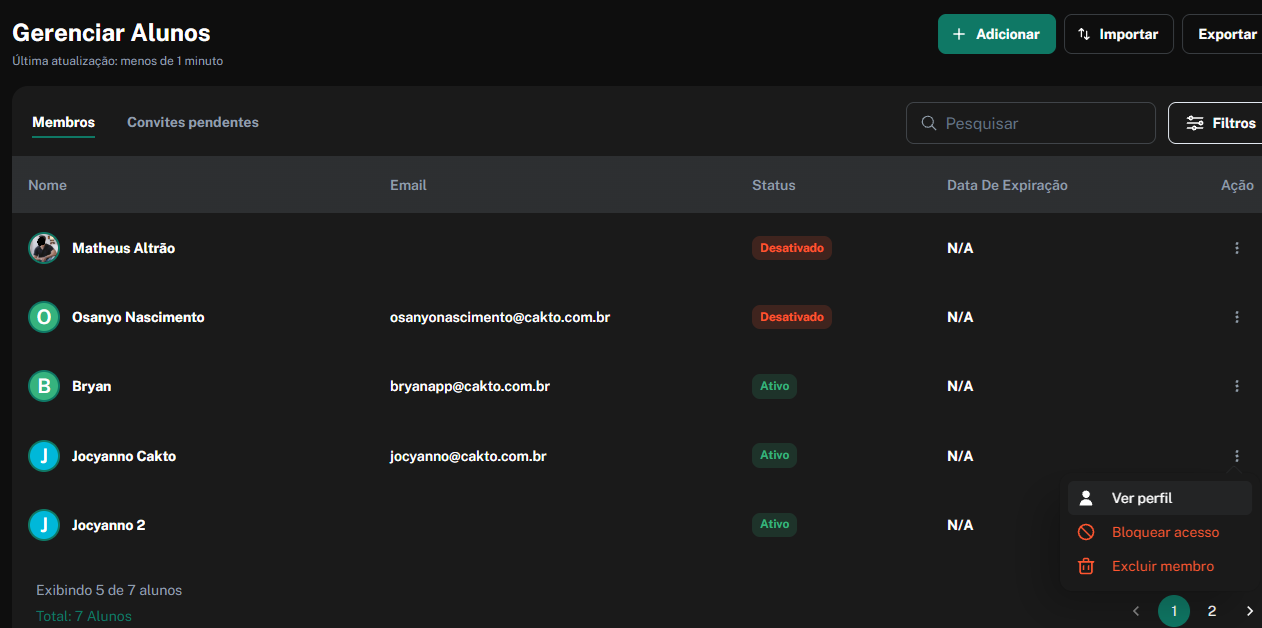This screenshot has height=628, width=1262.
Task: Click the magnifier icon in the search box
Action: click(x=928, y=123)
